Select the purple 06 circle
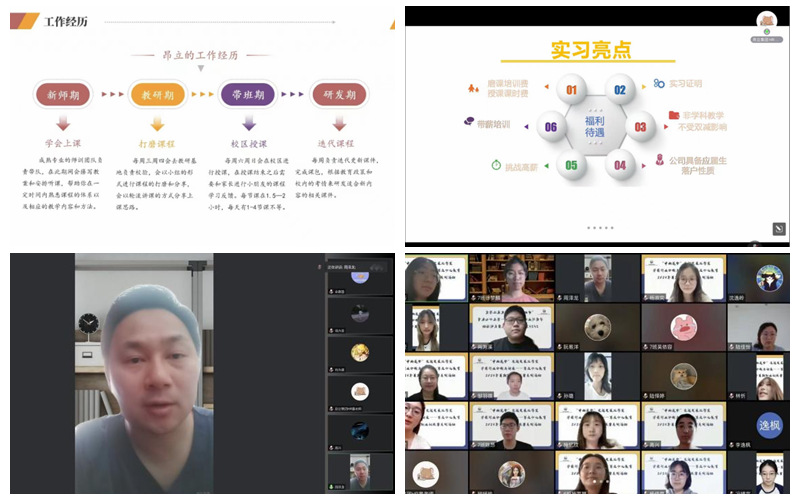 point(549,127)
